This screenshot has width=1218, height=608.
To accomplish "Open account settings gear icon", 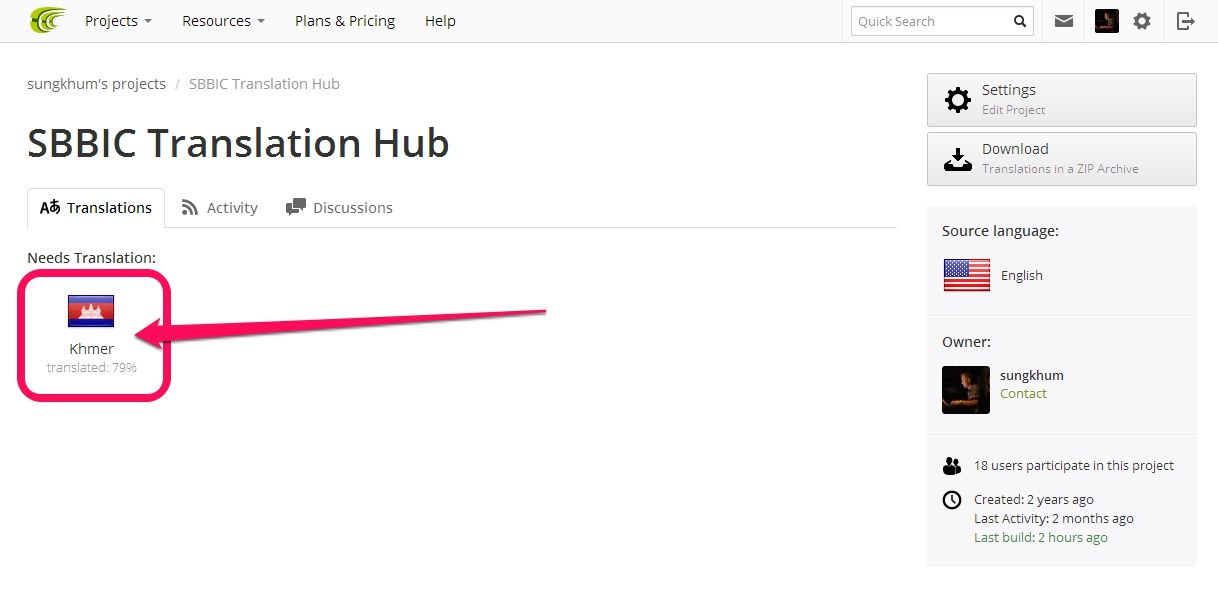I will (x=1142, y=21).
